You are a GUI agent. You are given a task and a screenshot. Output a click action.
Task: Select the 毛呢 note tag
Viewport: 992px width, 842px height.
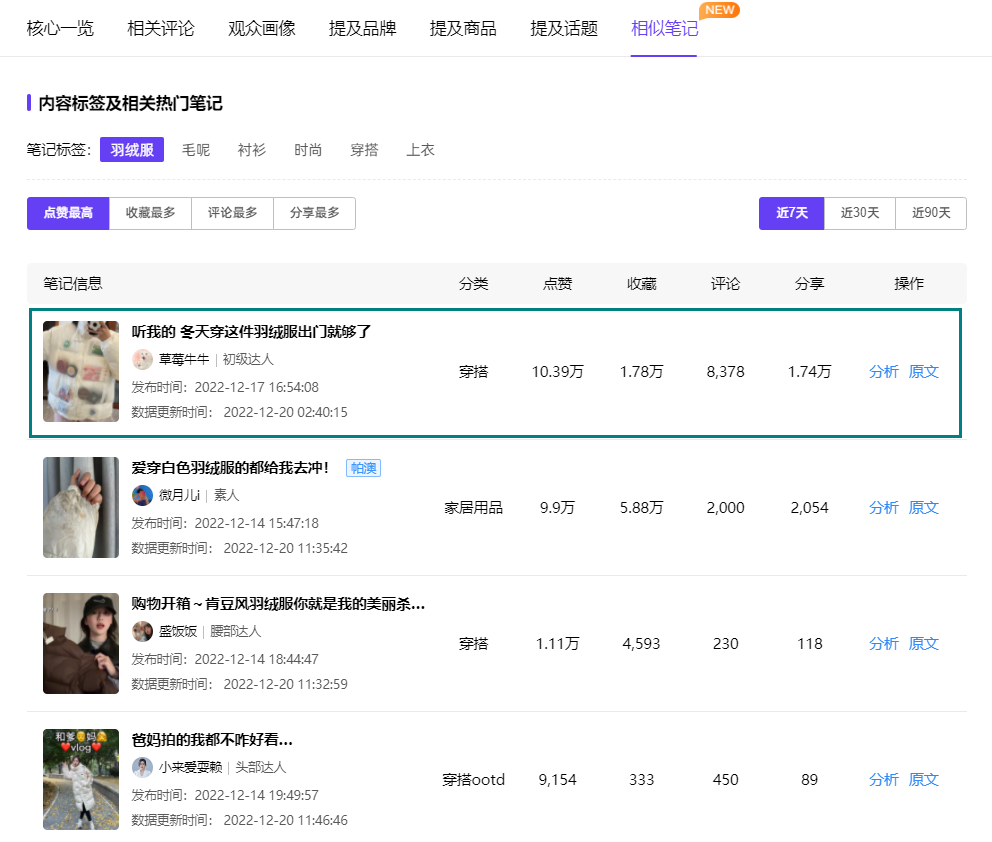point(196,150)
